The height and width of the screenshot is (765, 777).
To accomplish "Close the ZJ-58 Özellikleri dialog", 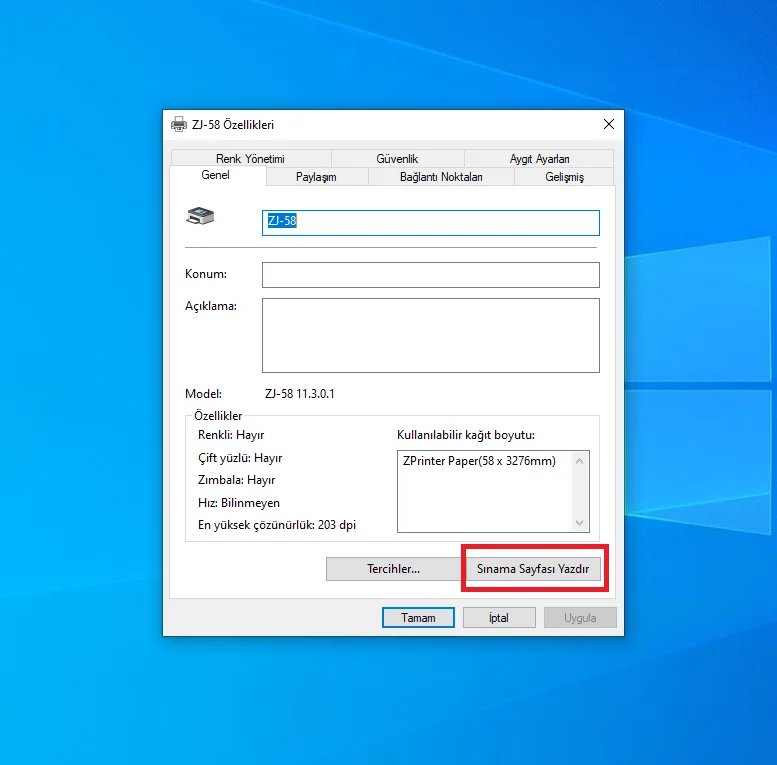I will (x=609, y=124).
